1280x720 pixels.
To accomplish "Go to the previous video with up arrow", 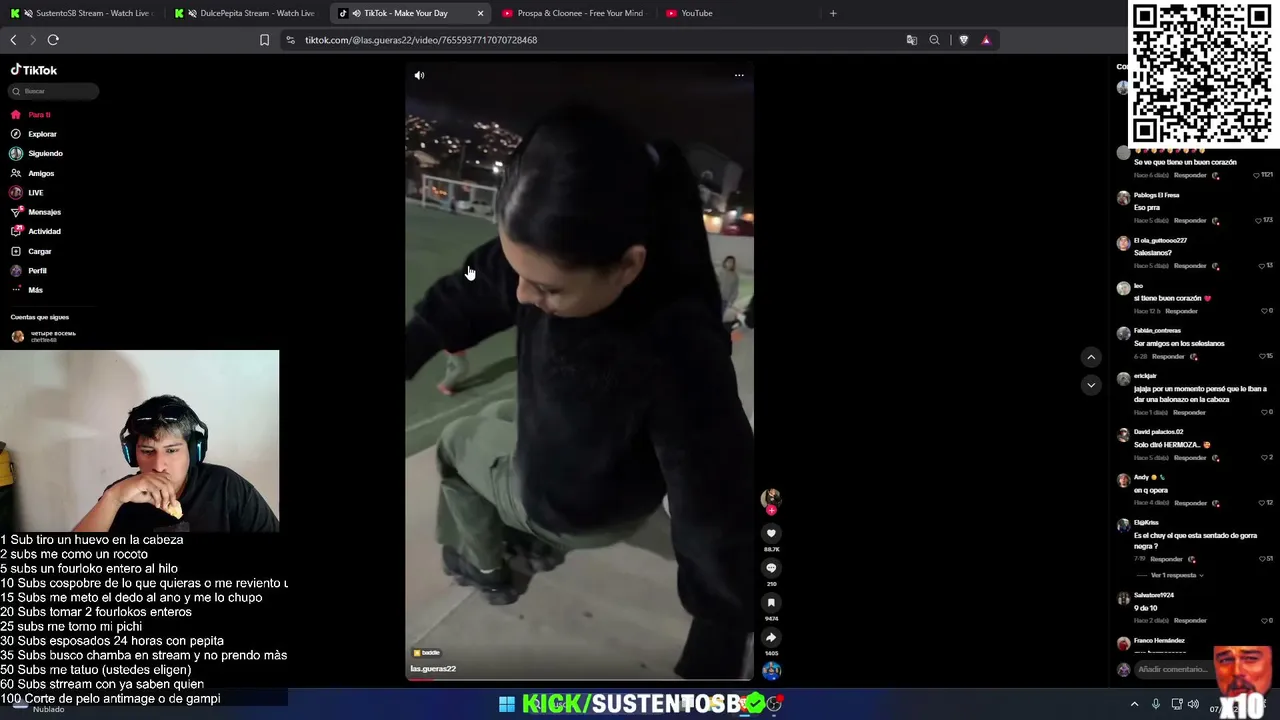I will [x=1091, y=357].
